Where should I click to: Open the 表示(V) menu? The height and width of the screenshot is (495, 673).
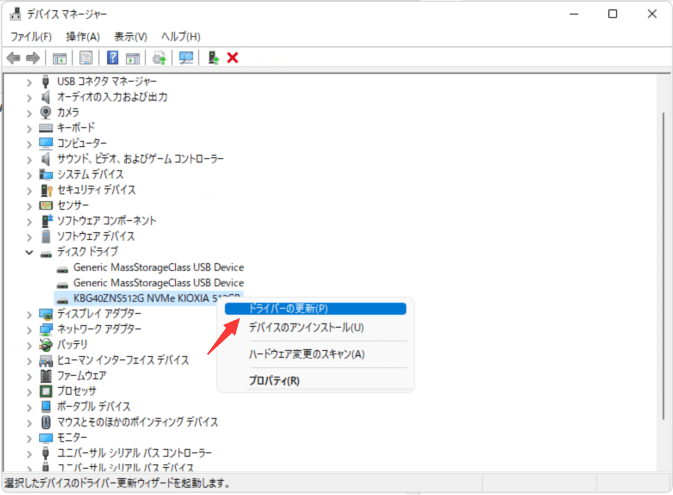[130, 36]
